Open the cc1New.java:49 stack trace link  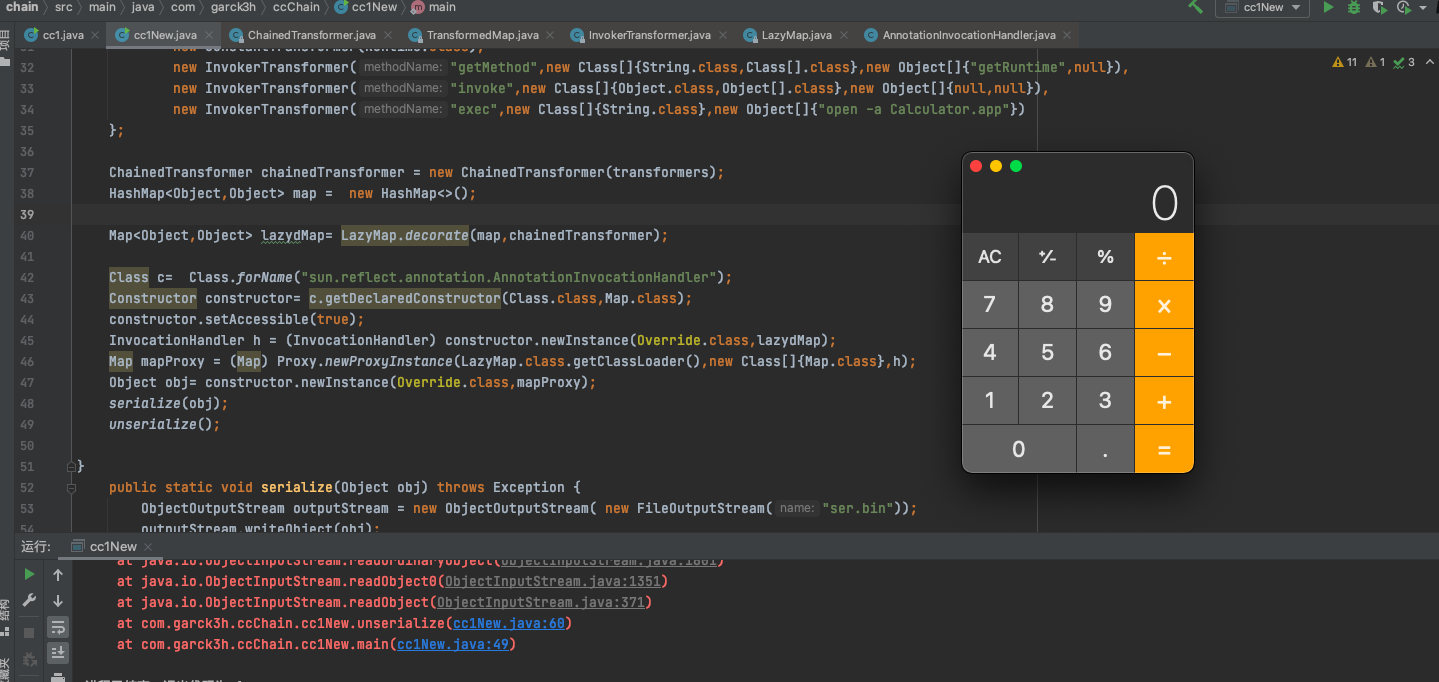(x=455, y=644)
